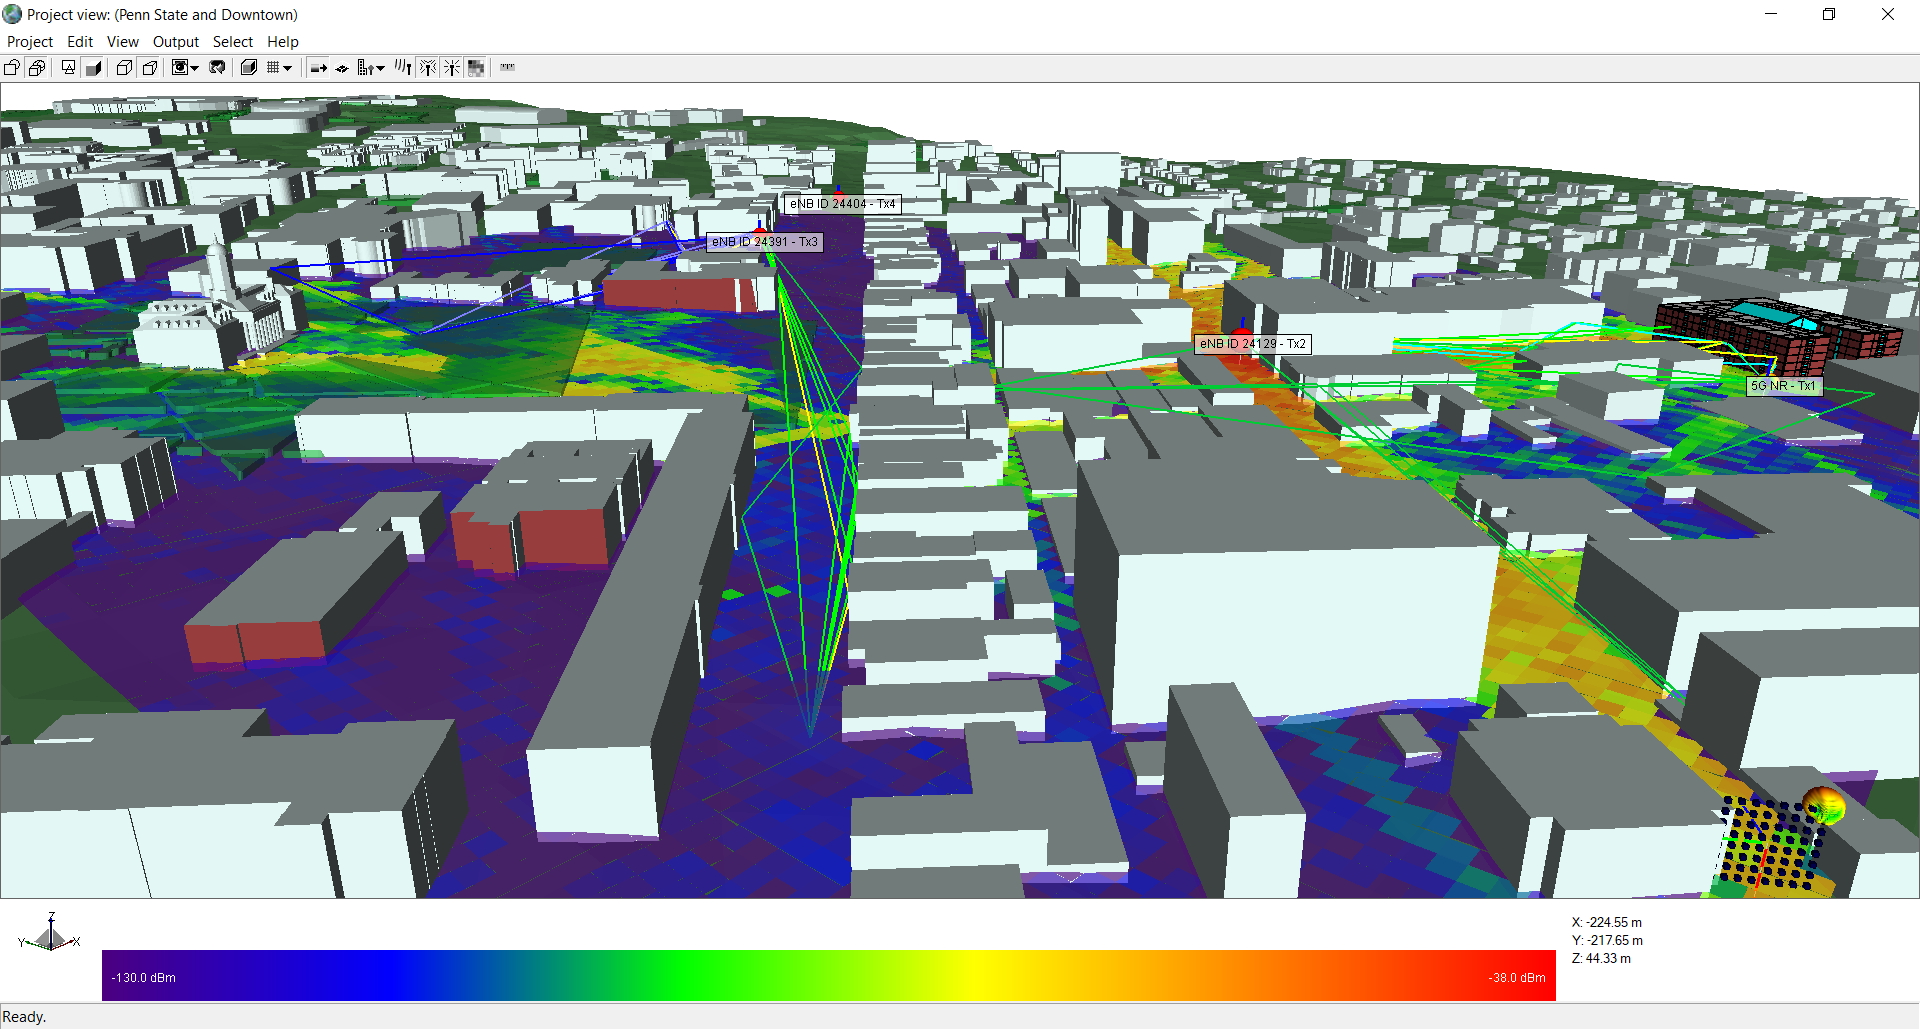Minimize the Project view window

pyautogui.click(x=1771, y=14)
